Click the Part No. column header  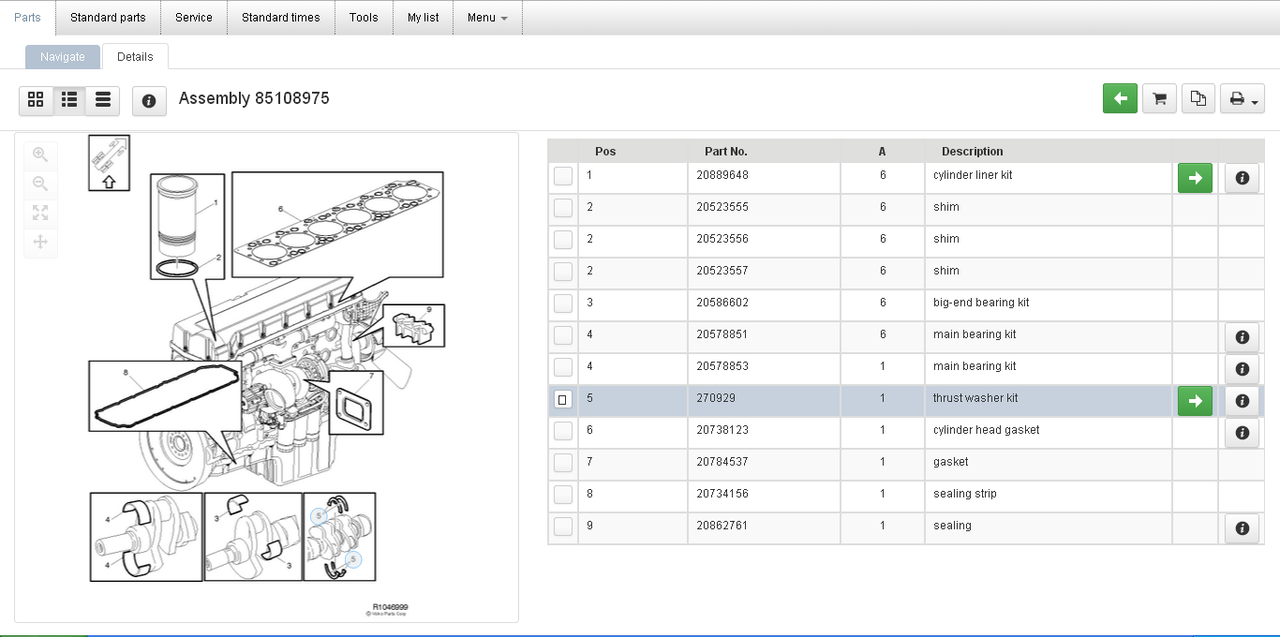click(x=726, y=151)
